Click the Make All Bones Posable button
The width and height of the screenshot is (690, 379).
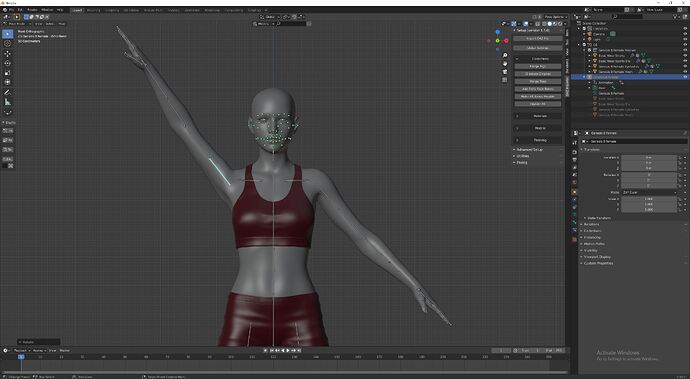click(x=538, y=96)
